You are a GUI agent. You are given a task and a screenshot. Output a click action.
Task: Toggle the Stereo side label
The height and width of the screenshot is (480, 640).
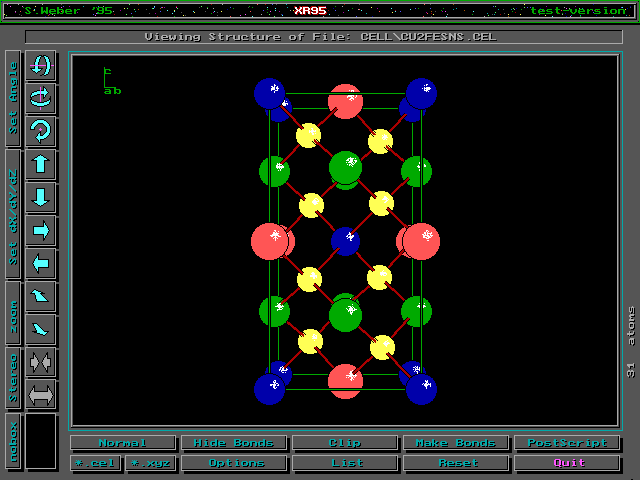click(13, 378)
